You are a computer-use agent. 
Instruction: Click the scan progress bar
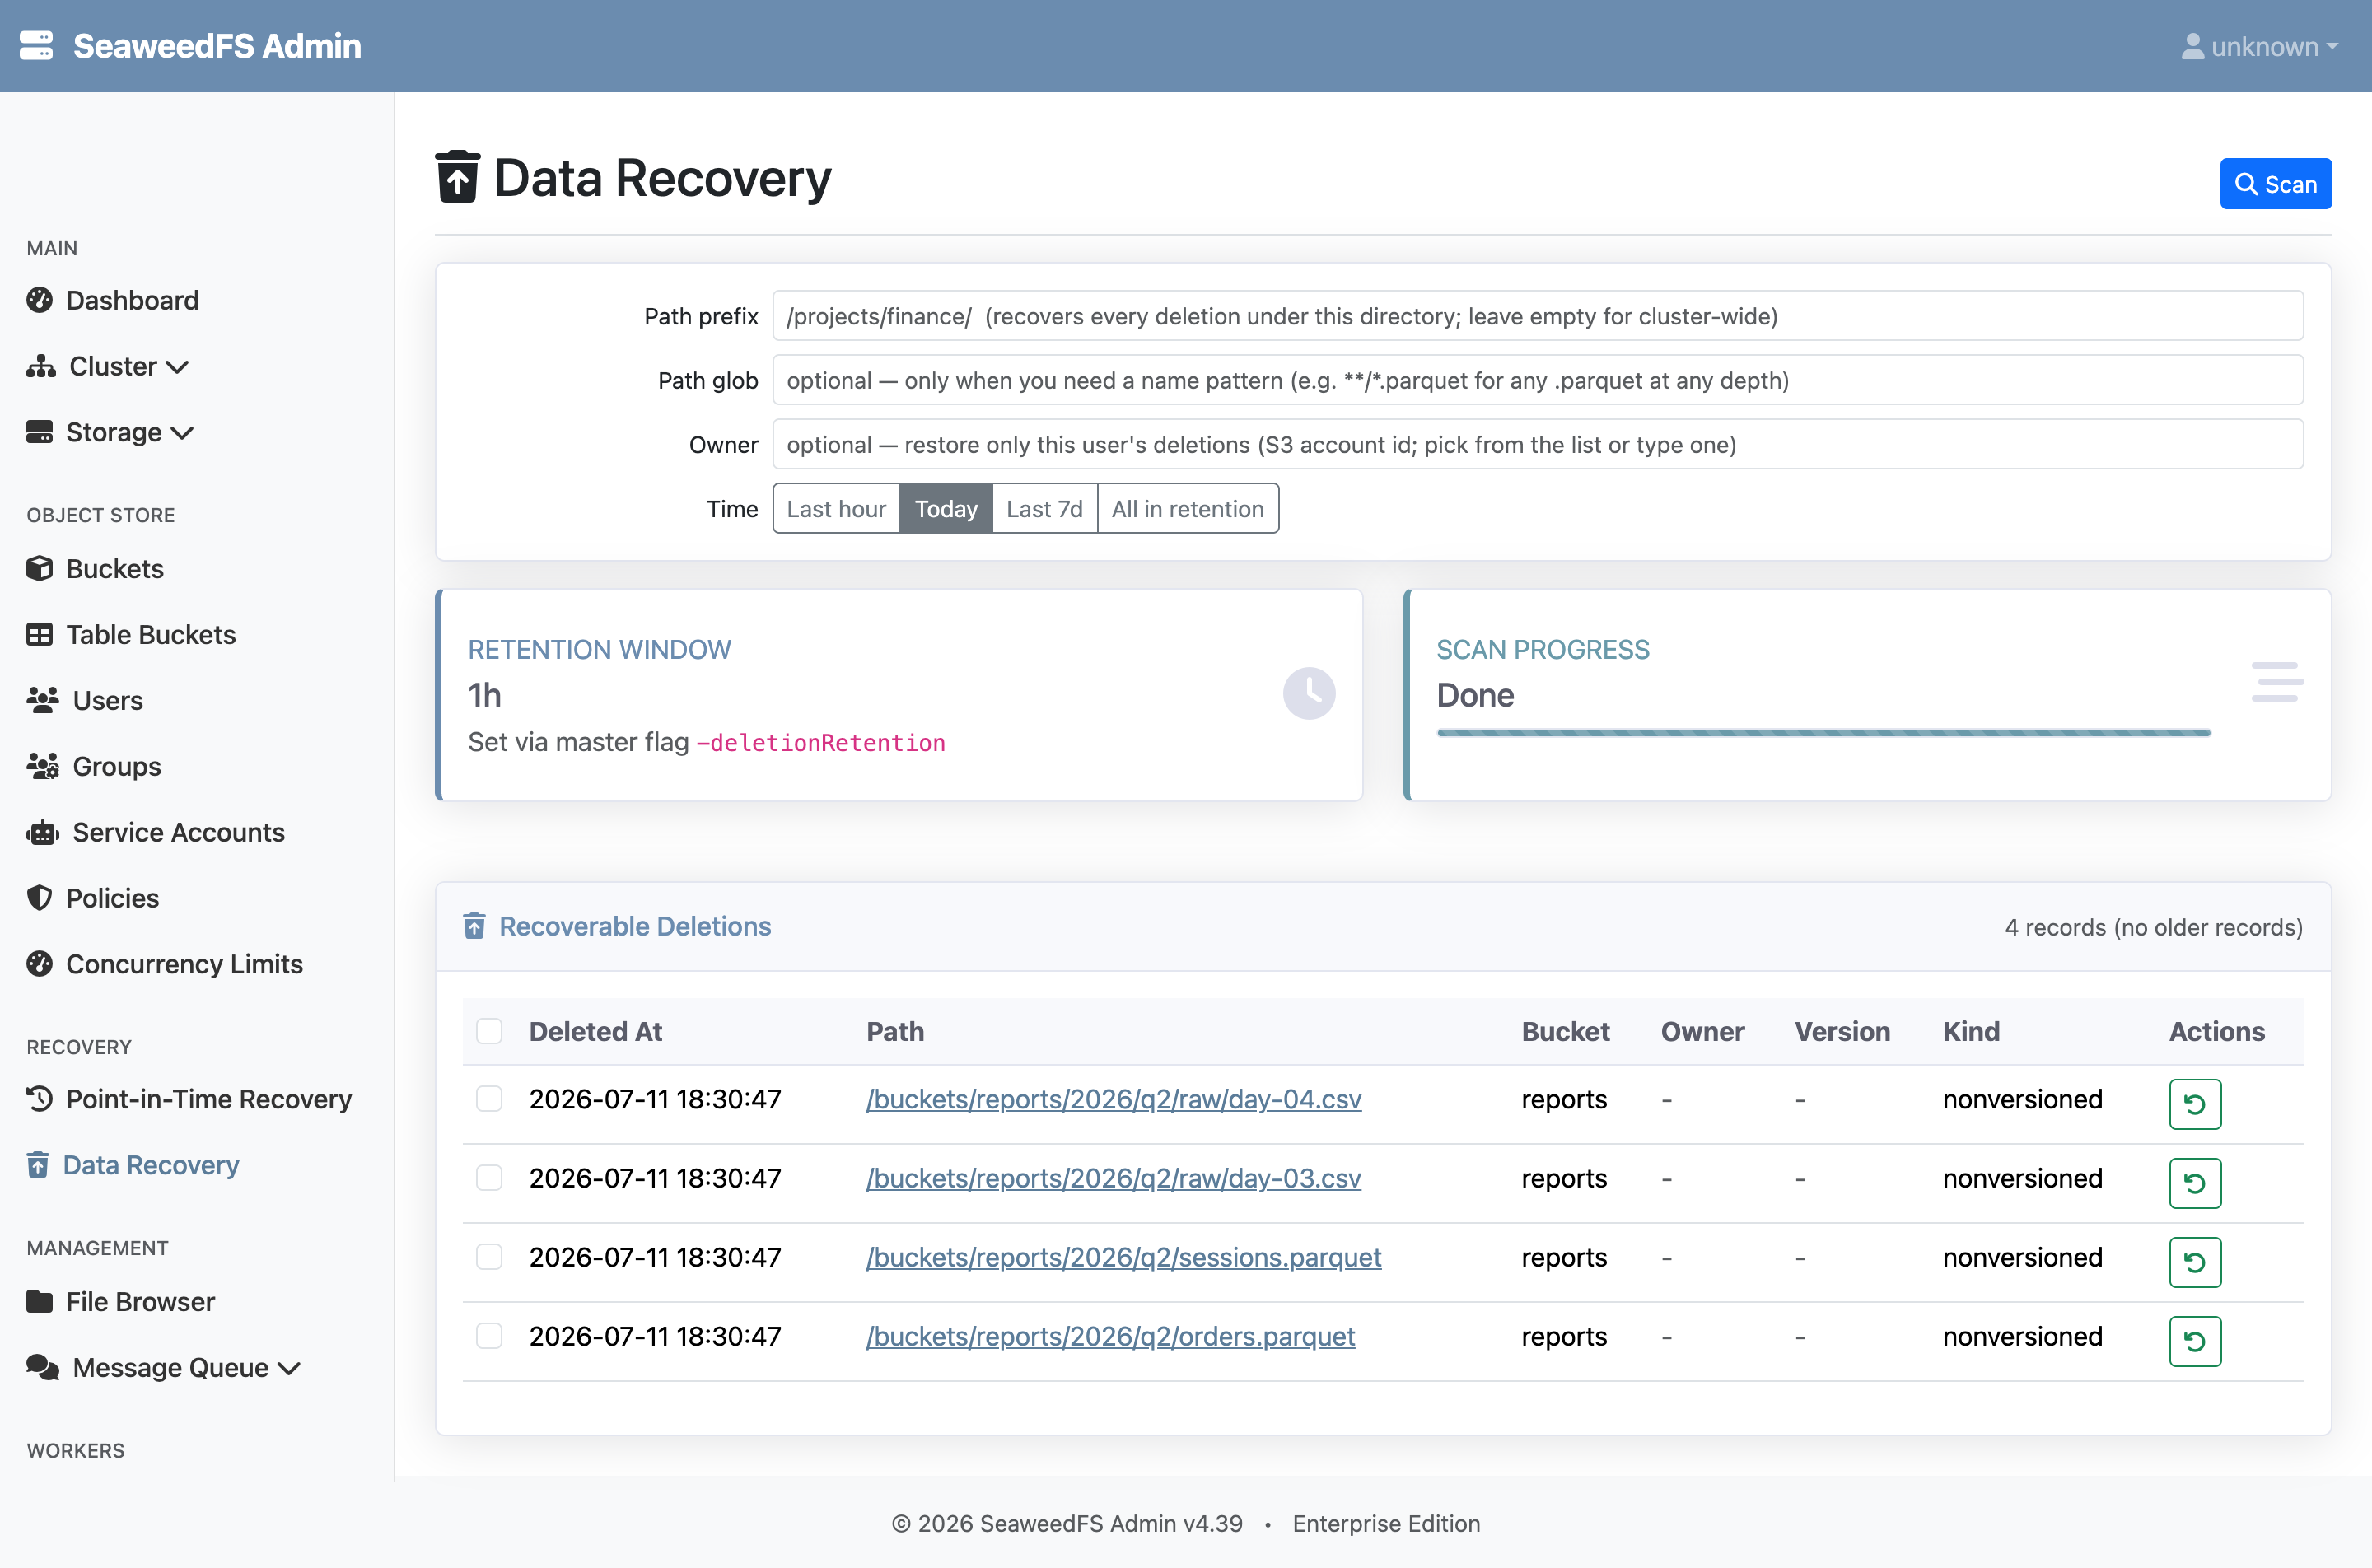tap(1823, 733)
